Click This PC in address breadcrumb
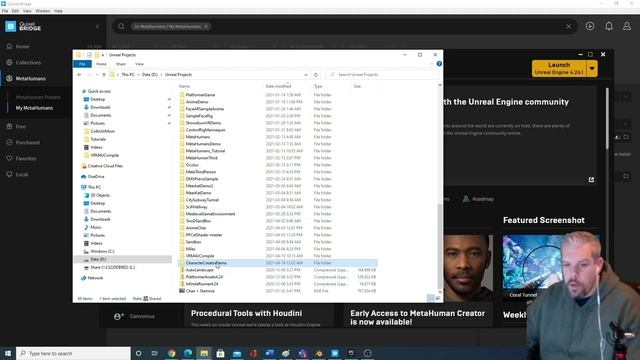Image resolution: width=640 pixels, height=360 pixels. pos(128,75)
